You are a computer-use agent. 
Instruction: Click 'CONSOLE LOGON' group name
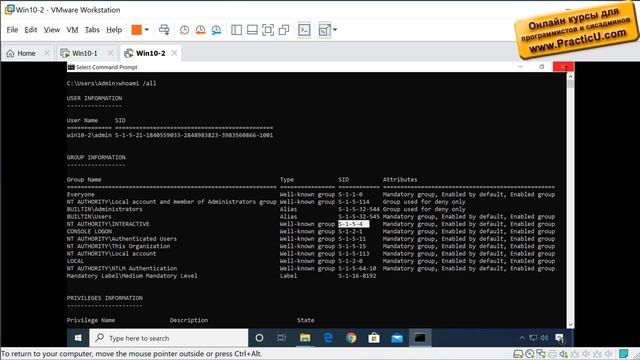89,231
